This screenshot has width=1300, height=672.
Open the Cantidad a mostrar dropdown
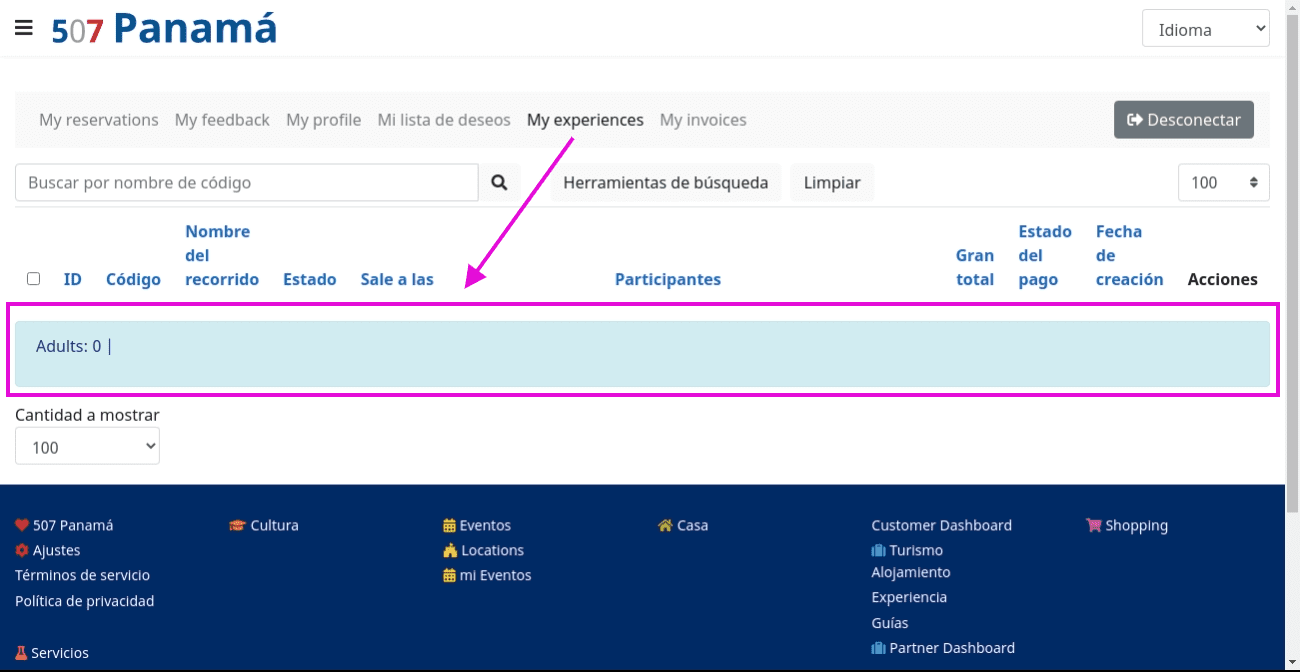tap(87, 447)
